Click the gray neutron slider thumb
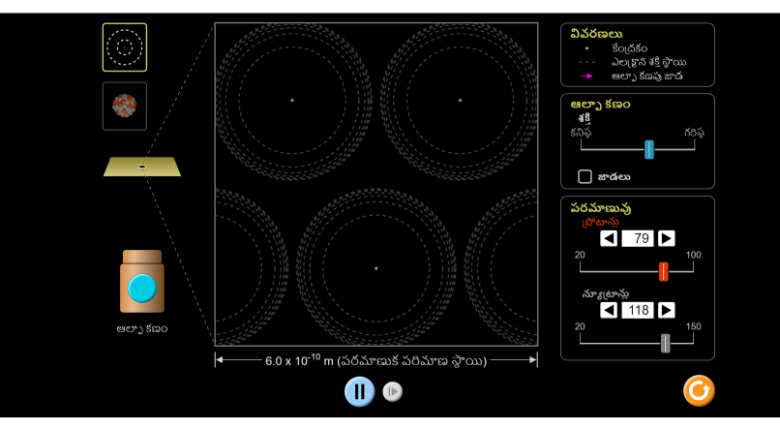 (665, 343)
